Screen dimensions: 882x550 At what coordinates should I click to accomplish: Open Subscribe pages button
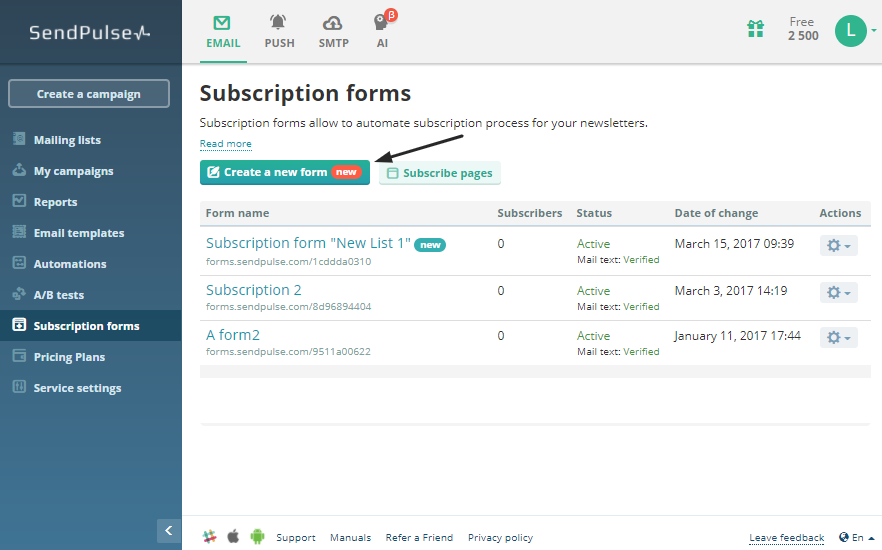[x=440, y=173]
